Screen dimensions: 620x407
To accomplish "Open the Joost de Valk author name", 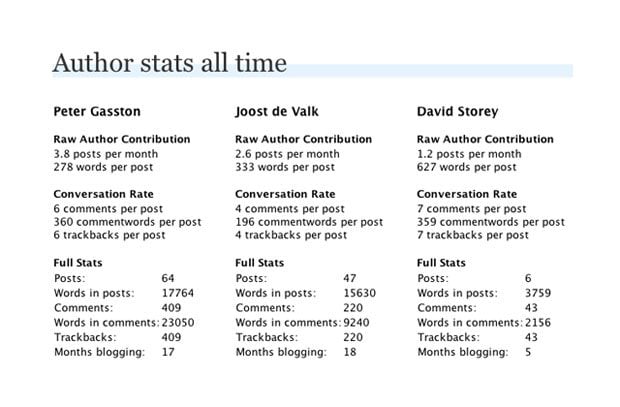I will (278, 112).
